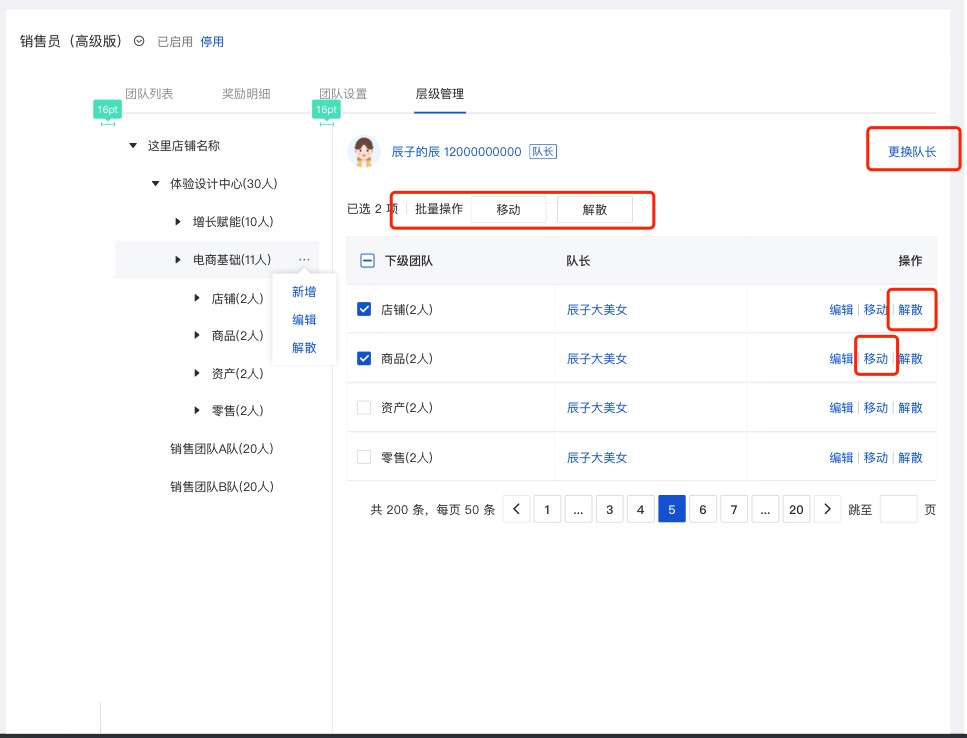The height and width of the screenshot is (738, 967).
Task: Check the 资产(2人) row checkbox
Action: (x=364, y=408)
